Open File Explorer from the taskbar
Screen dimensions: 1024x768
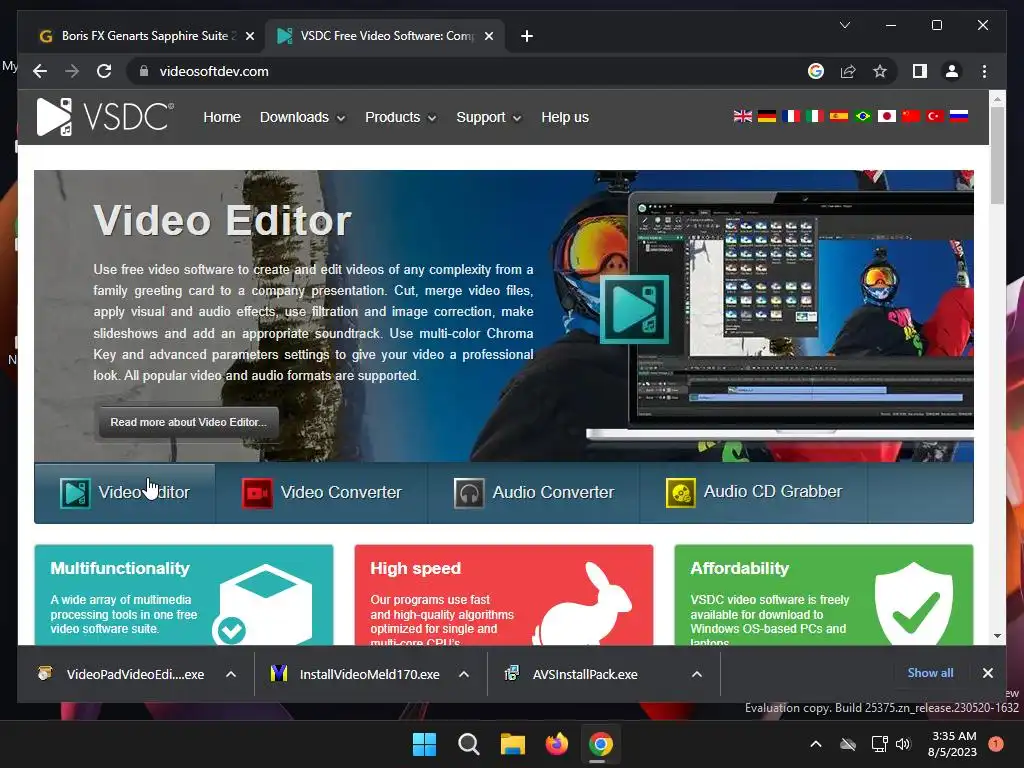[x=513, y=744]
